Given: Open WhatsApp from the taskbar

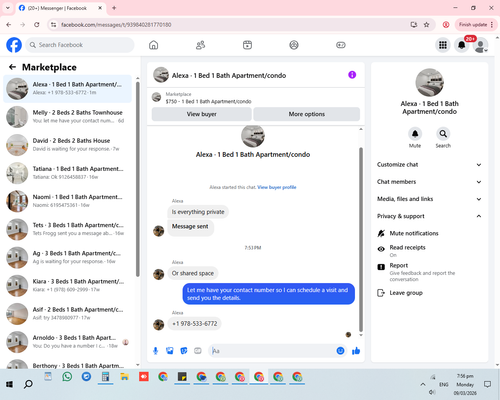Looking at the screenshot, I should 67,377.
